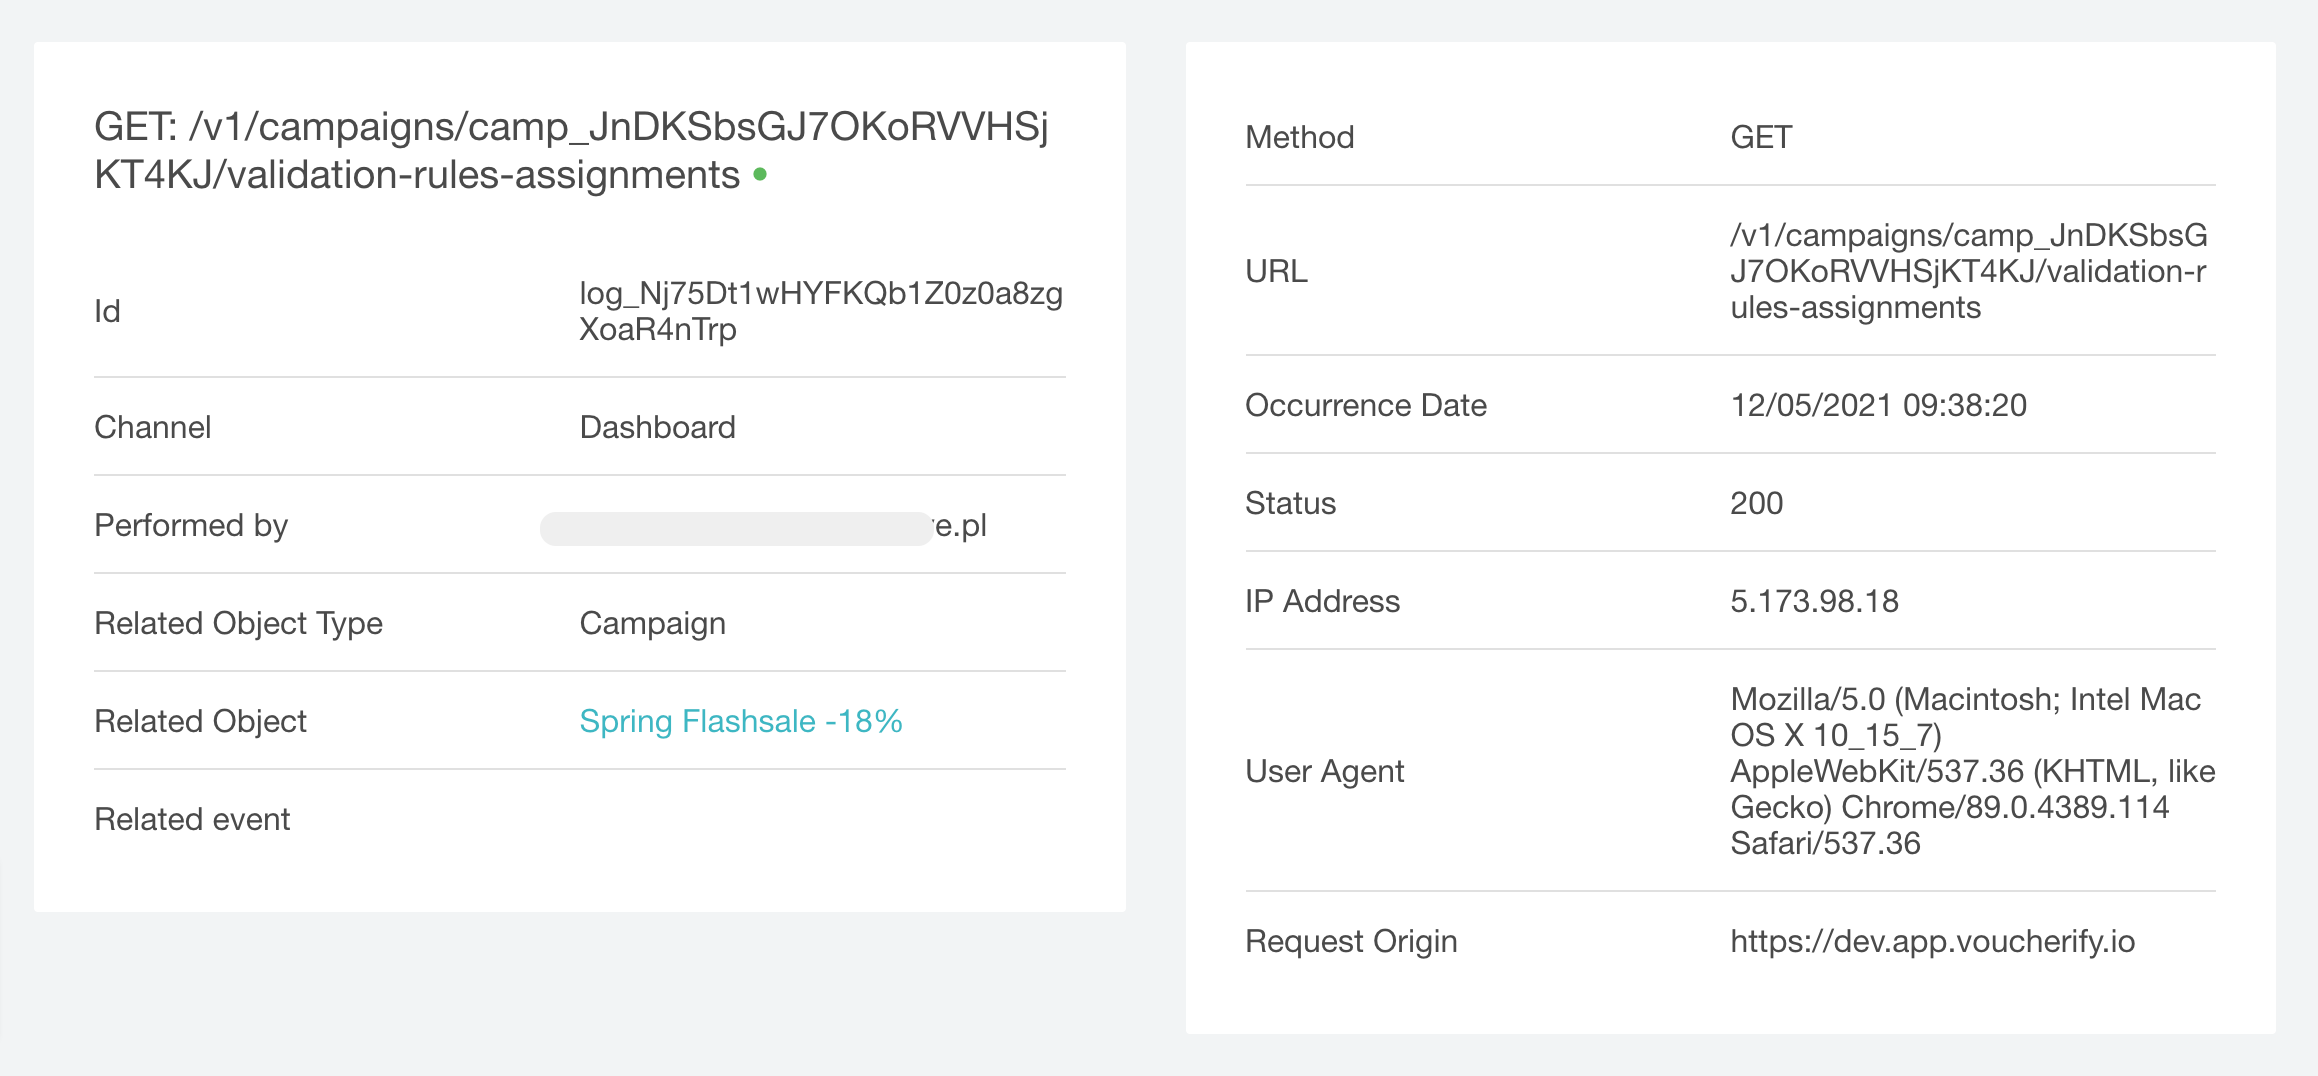Click the Related event label
Image resolution: width=2318 pixels, height=1076 pixels.
[x=192, y=819]
